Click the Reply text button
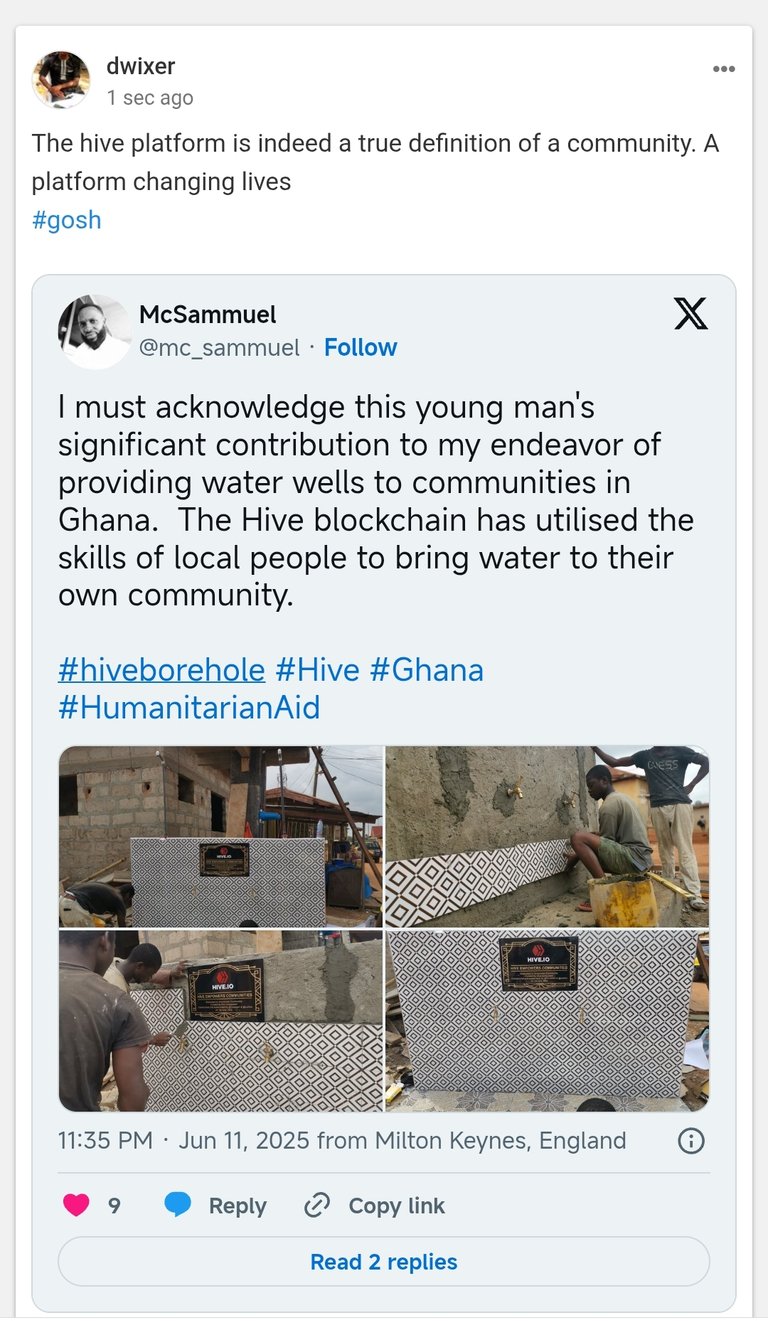Screen dimensions: 768x1321 237,1206
